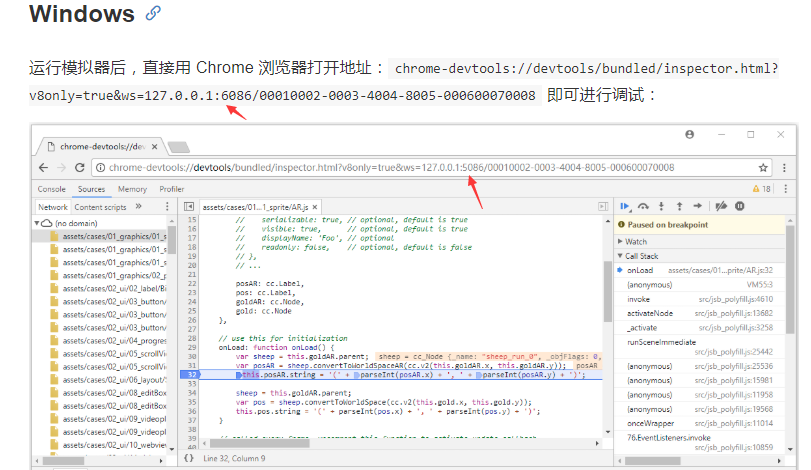
Task: Click the warning count badge showing 18
Action: [x=761, y=189]
